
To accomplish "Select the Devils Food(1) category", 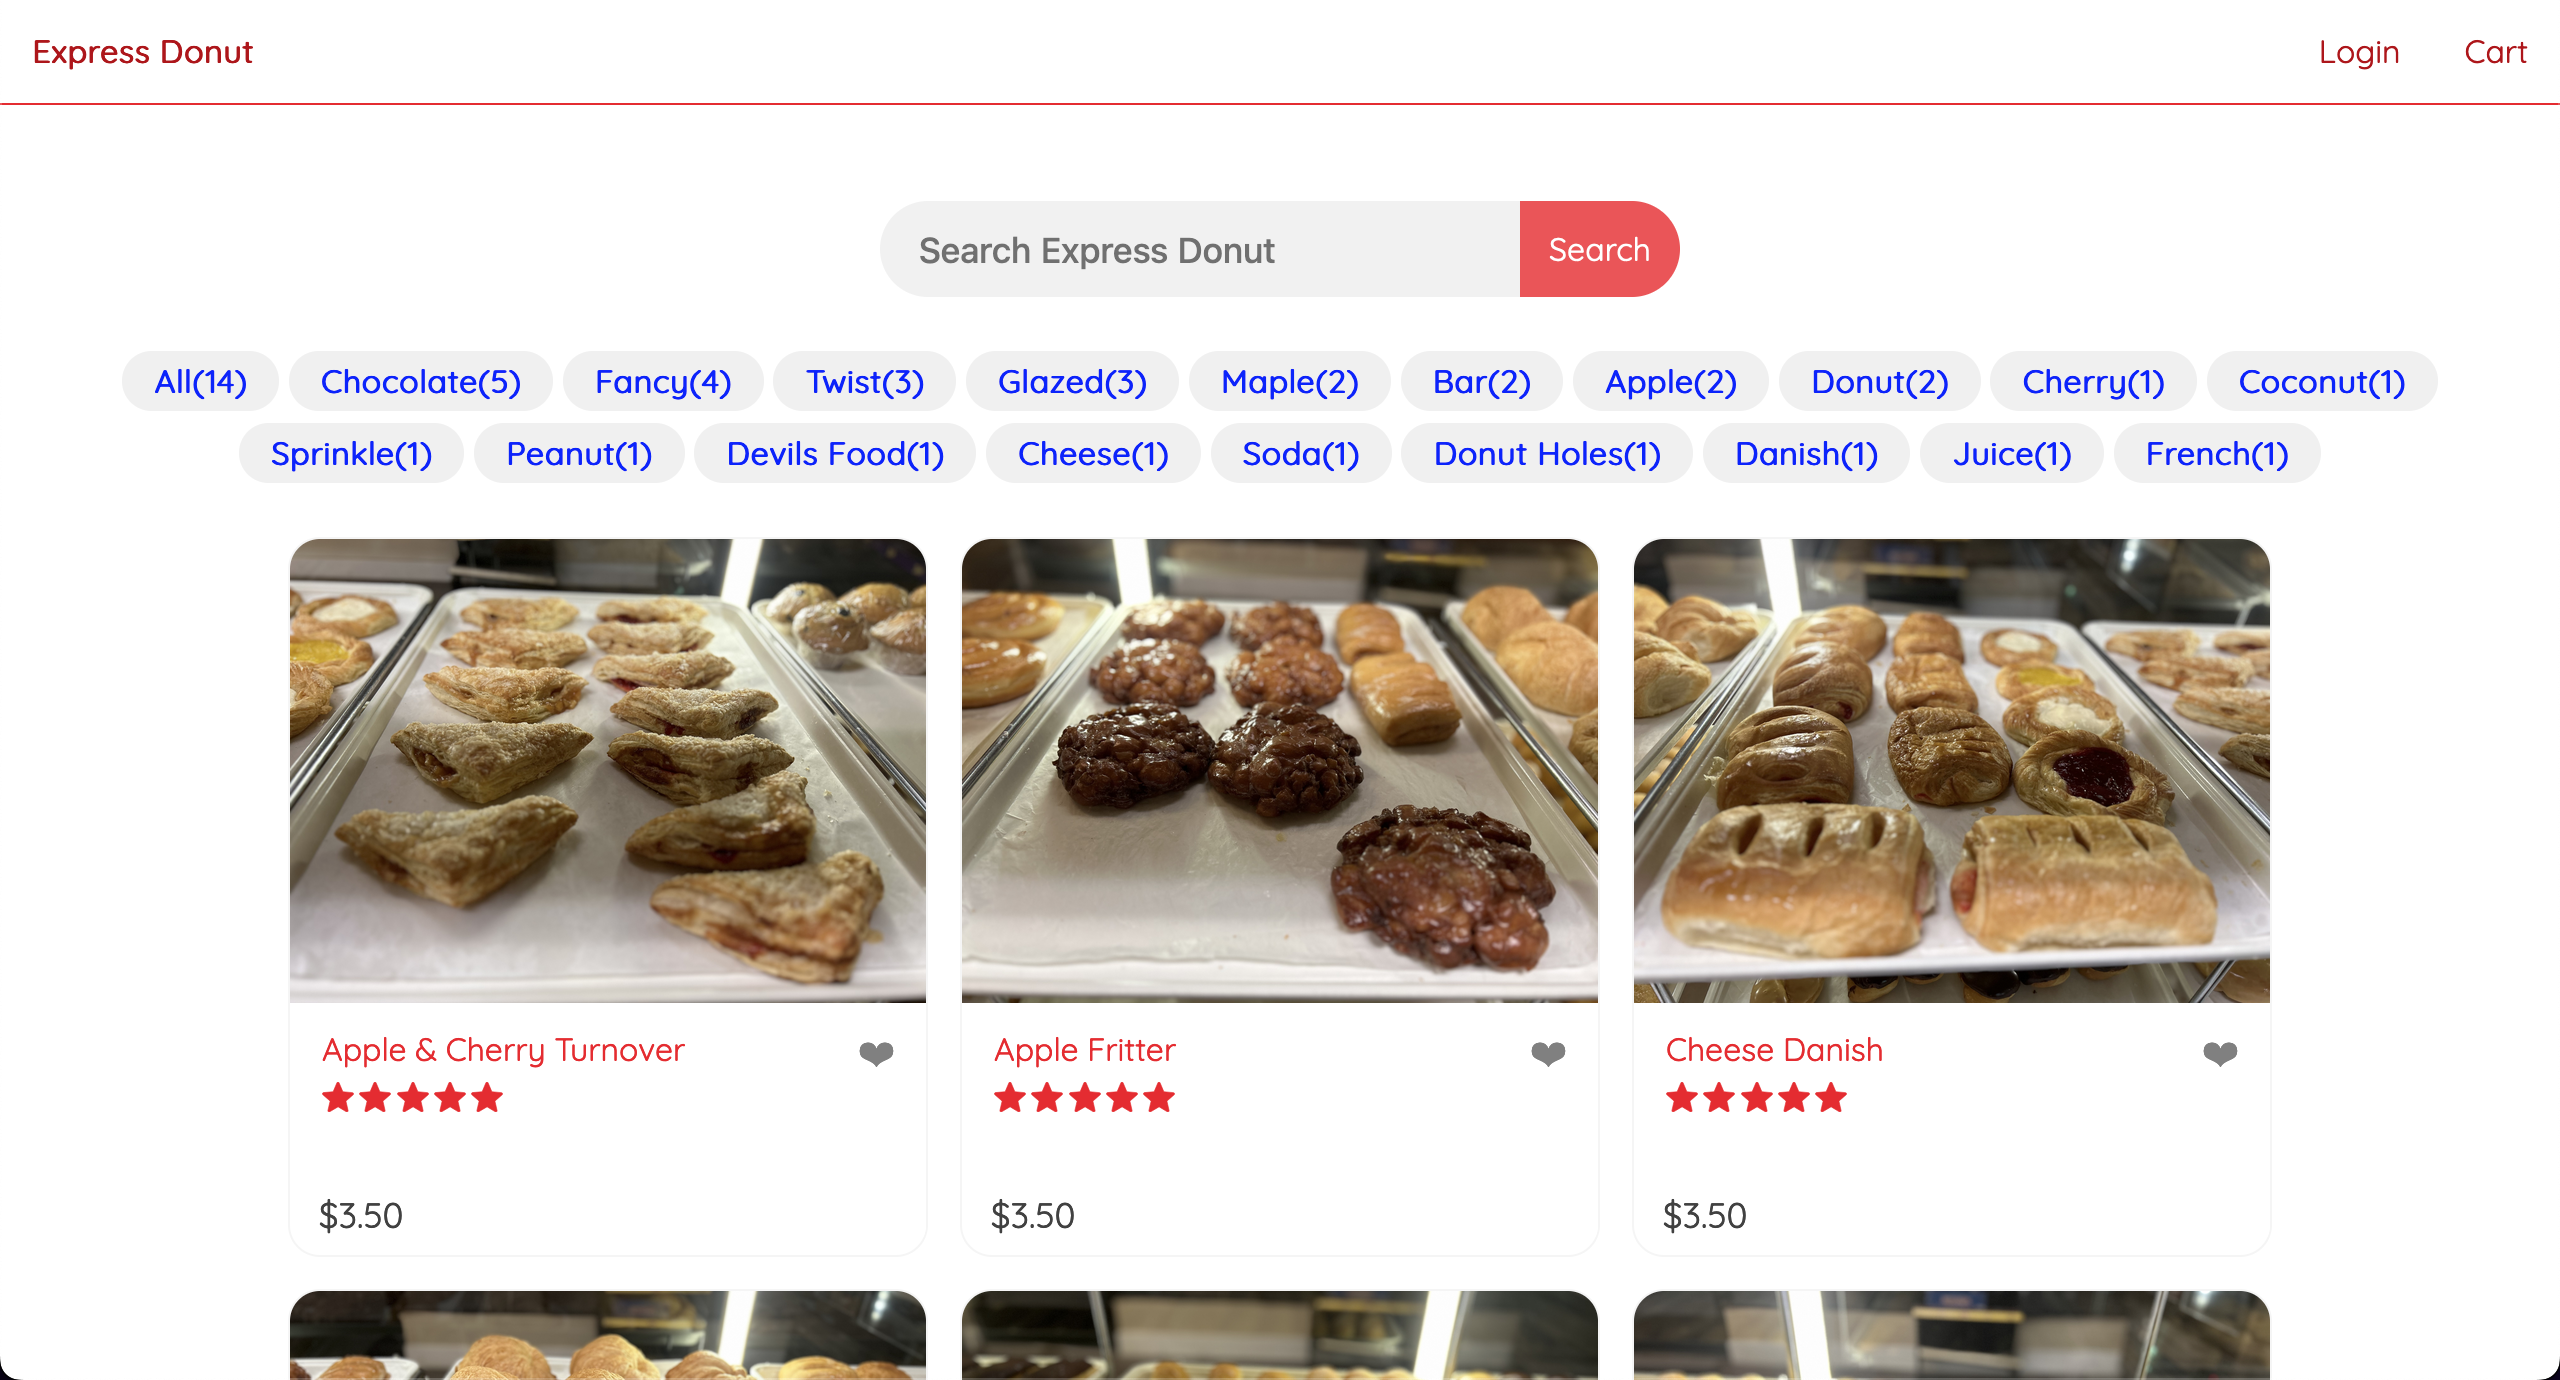I will coord(835,453).
